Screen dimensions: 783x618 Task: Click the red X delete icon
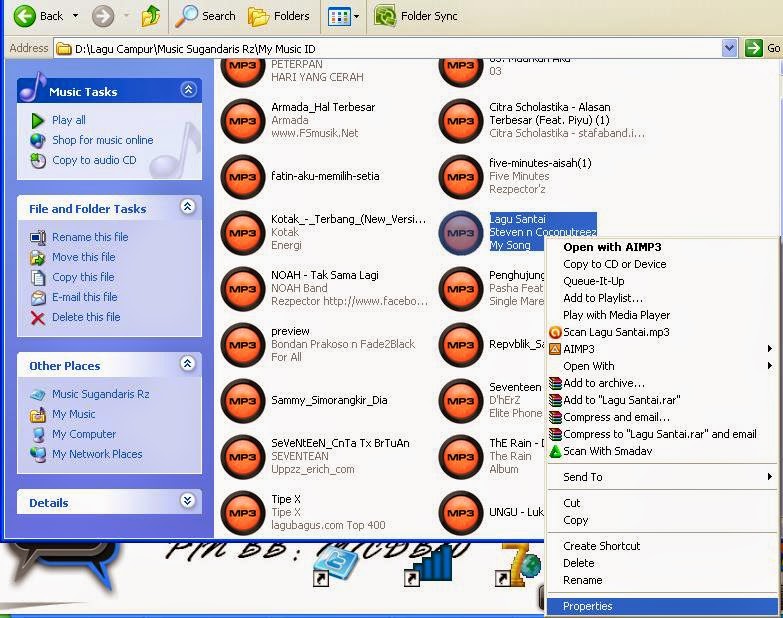click(x=38, y=317)
